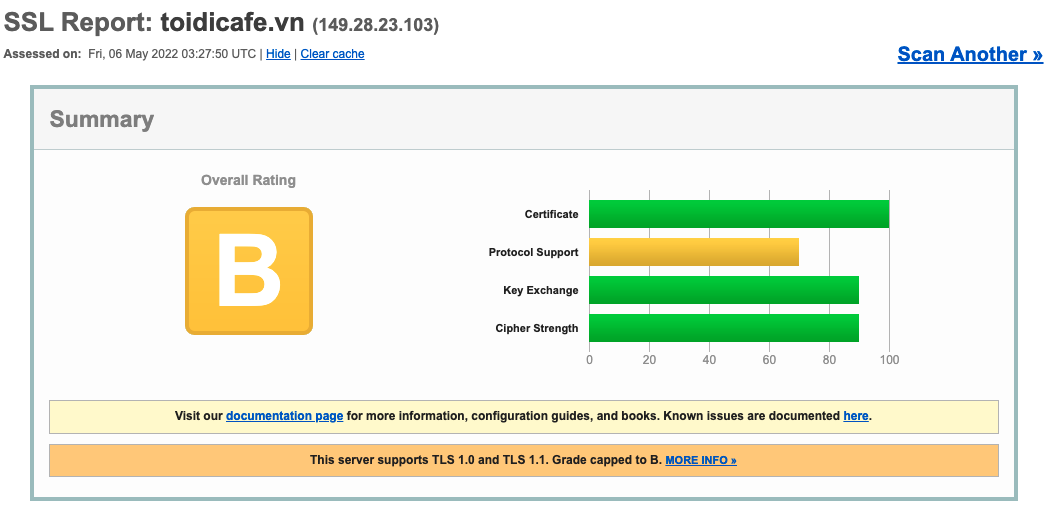This screenshot has height=521, width=1064.
Task: Click the assessed date Fri, 06 May 2022
Action: click(x=133, y=54)
